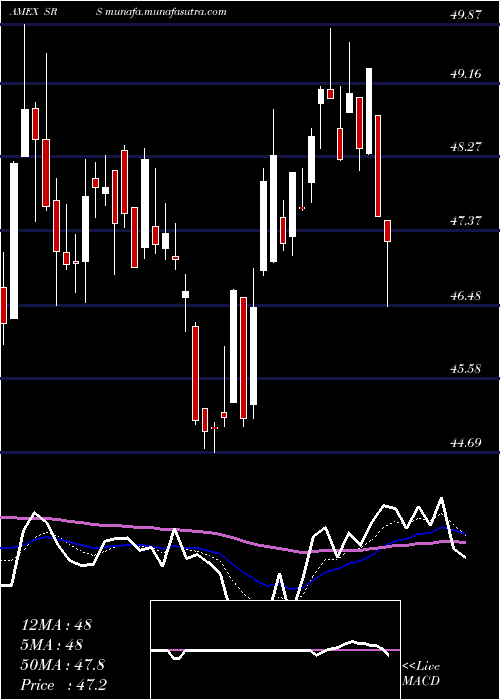Viewport: 500px width, 700px height.
Task: Click the 46.48 price level label
Action: coord(466,296)
